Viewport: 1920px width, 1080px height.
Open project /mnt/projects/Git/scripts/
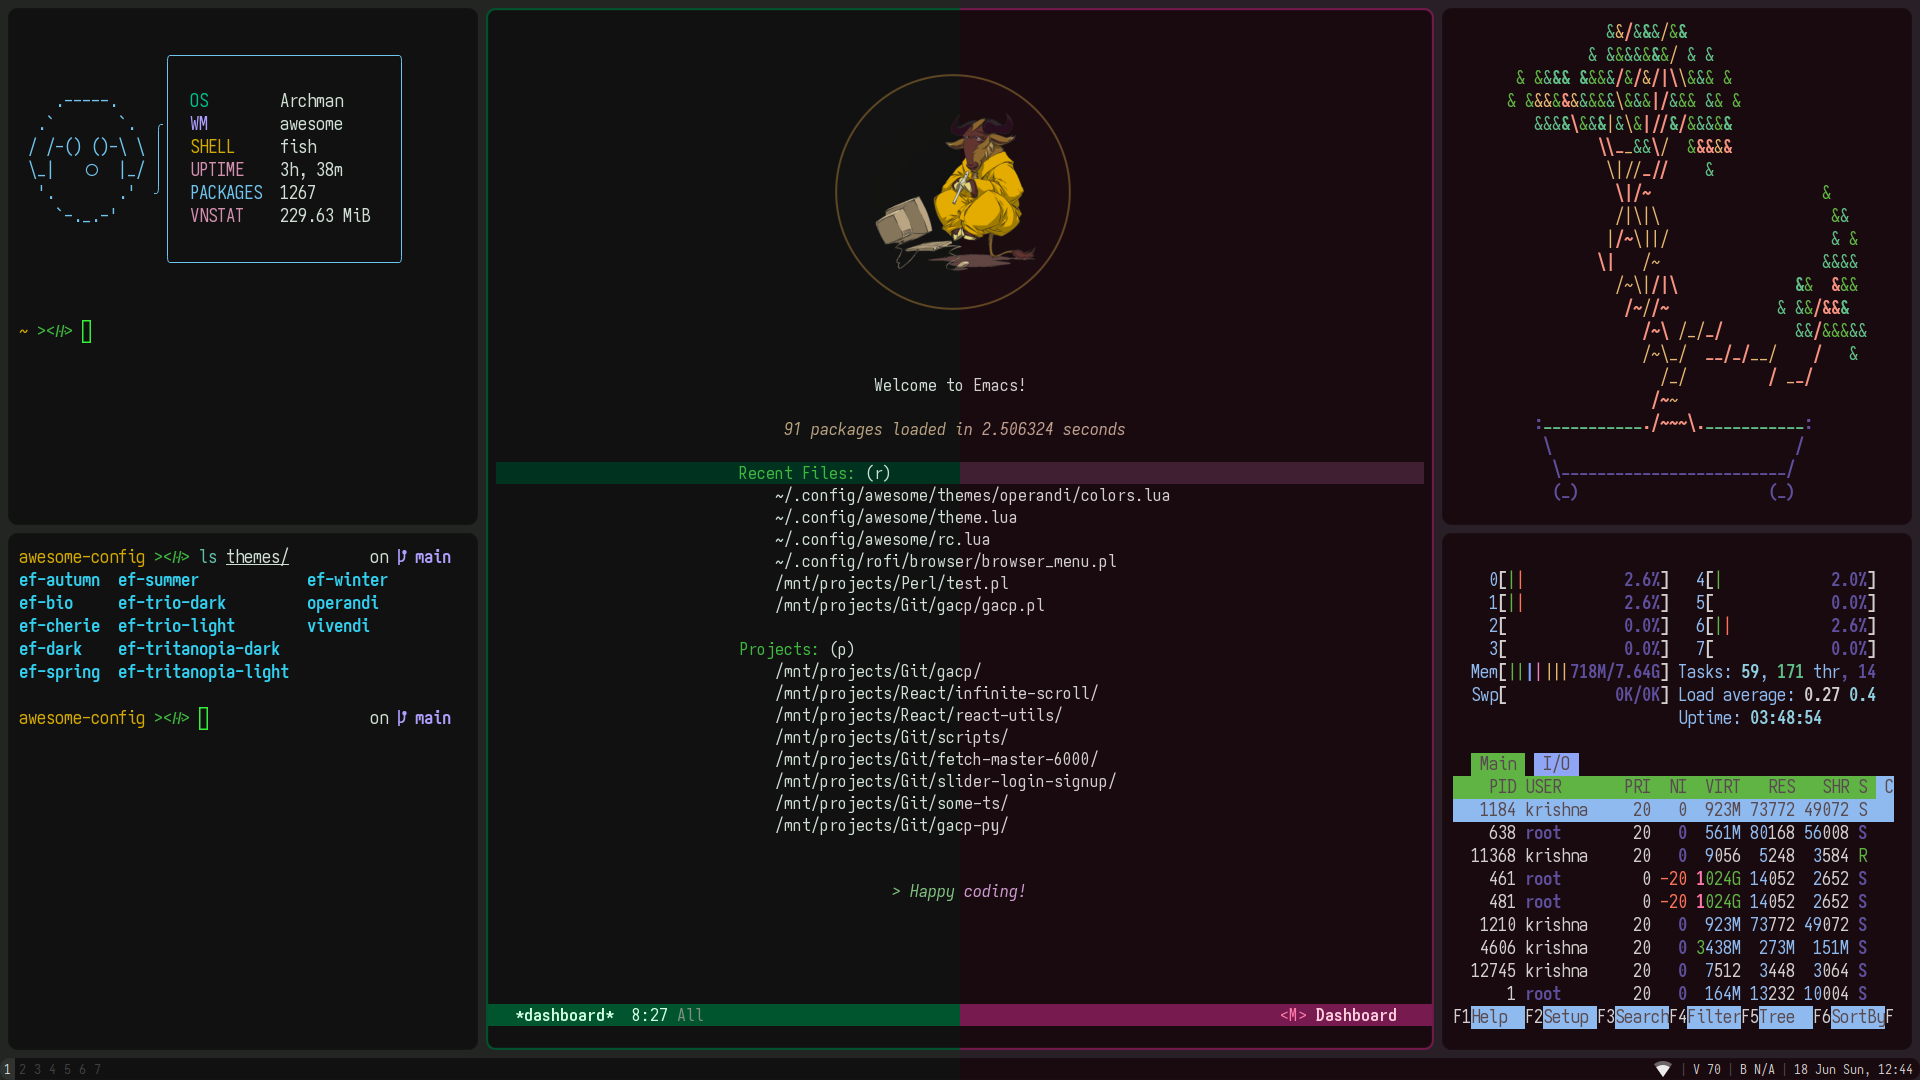892,737
